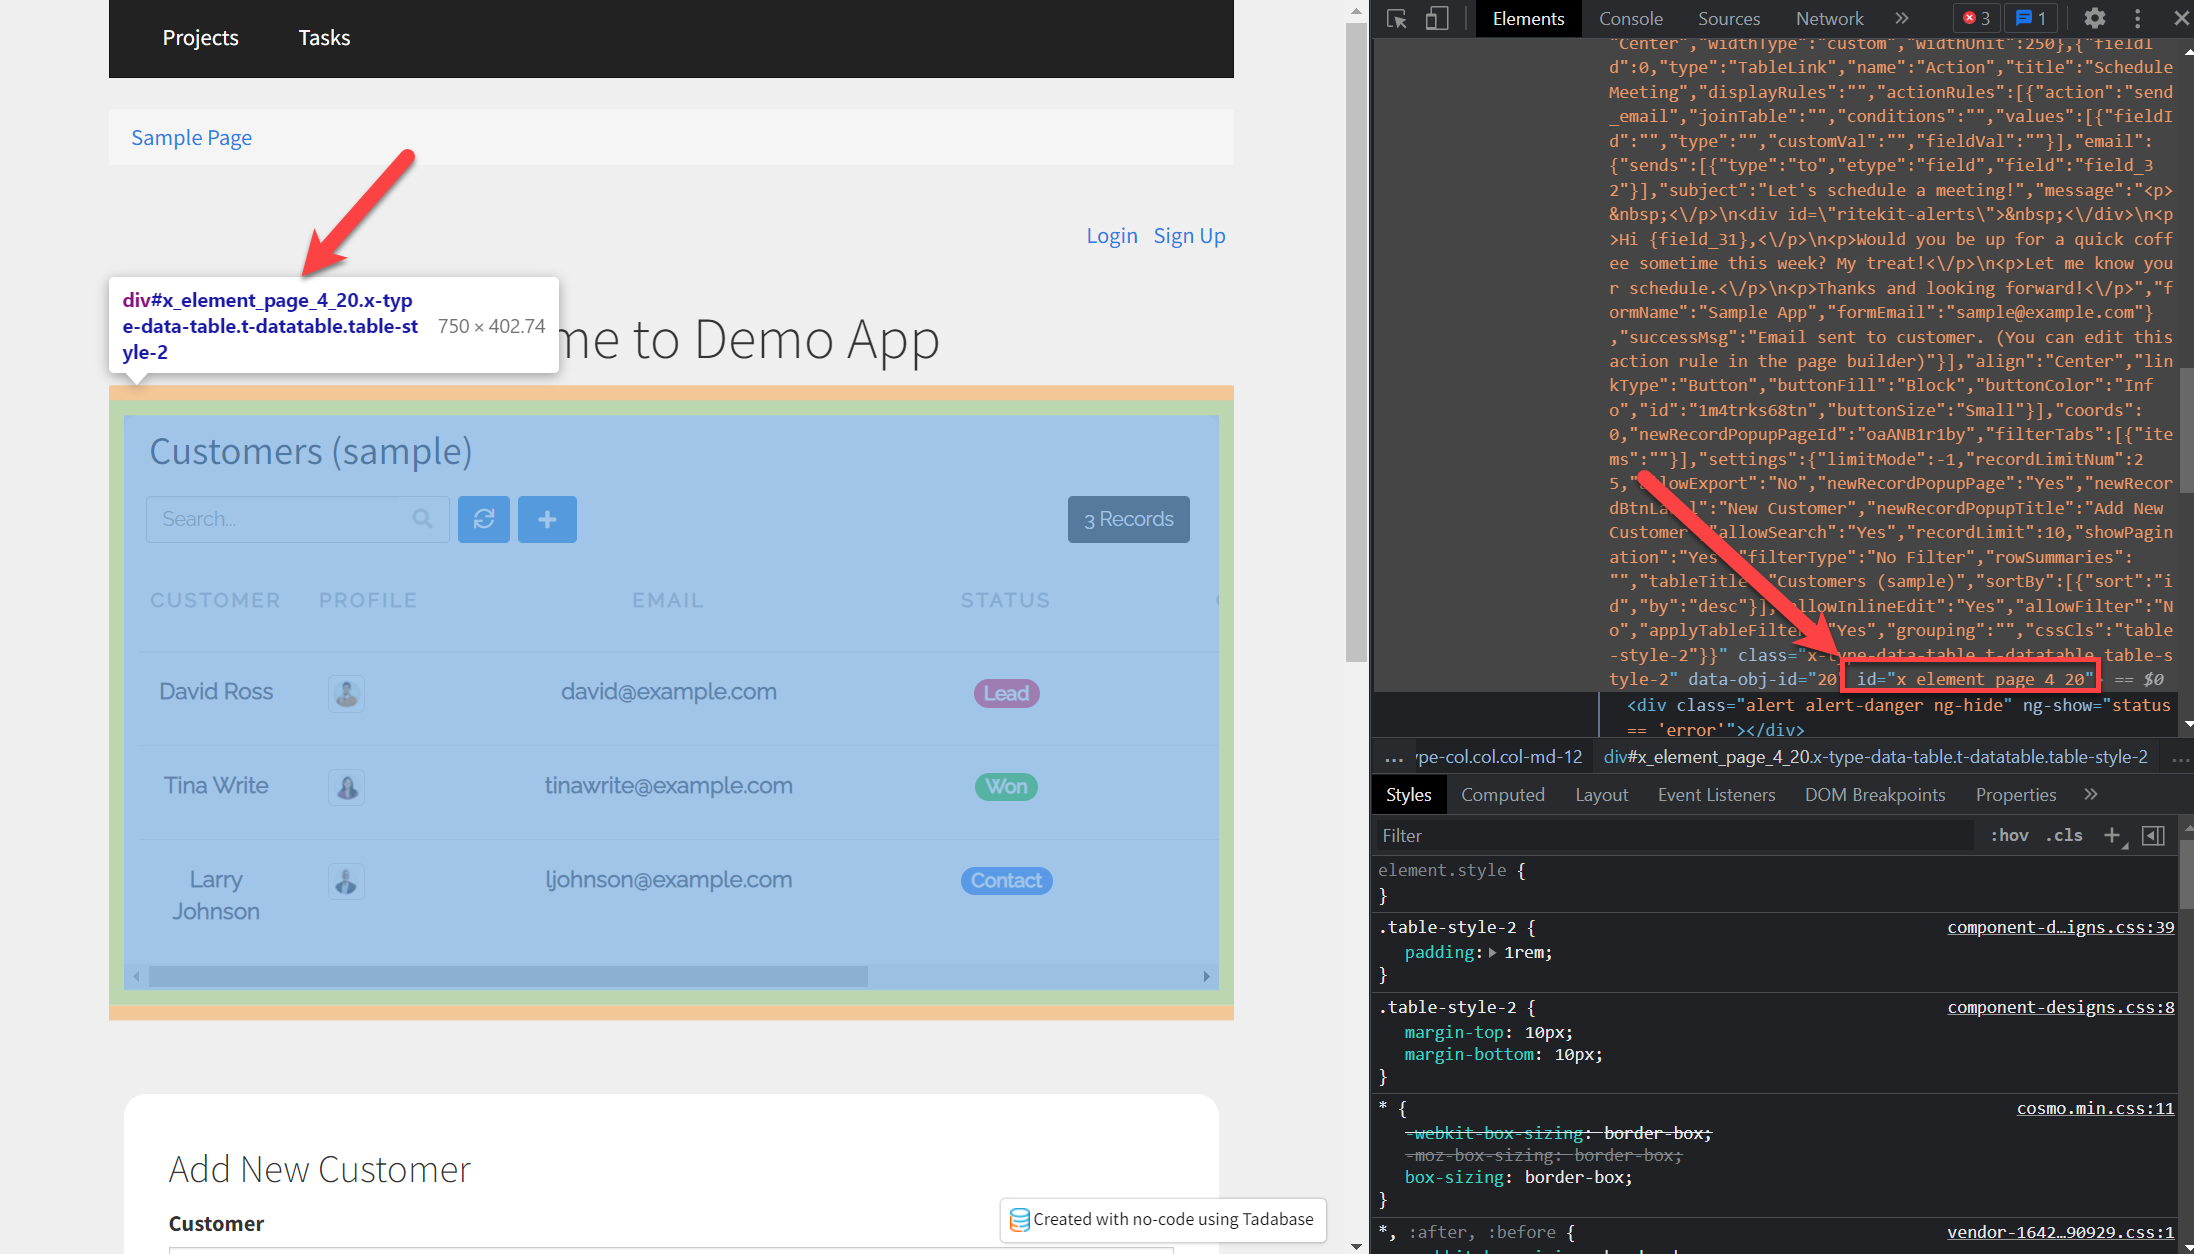Click the blue messages count badge
Screen dimensions: 2194x1254
click(x=2031, y=18)
